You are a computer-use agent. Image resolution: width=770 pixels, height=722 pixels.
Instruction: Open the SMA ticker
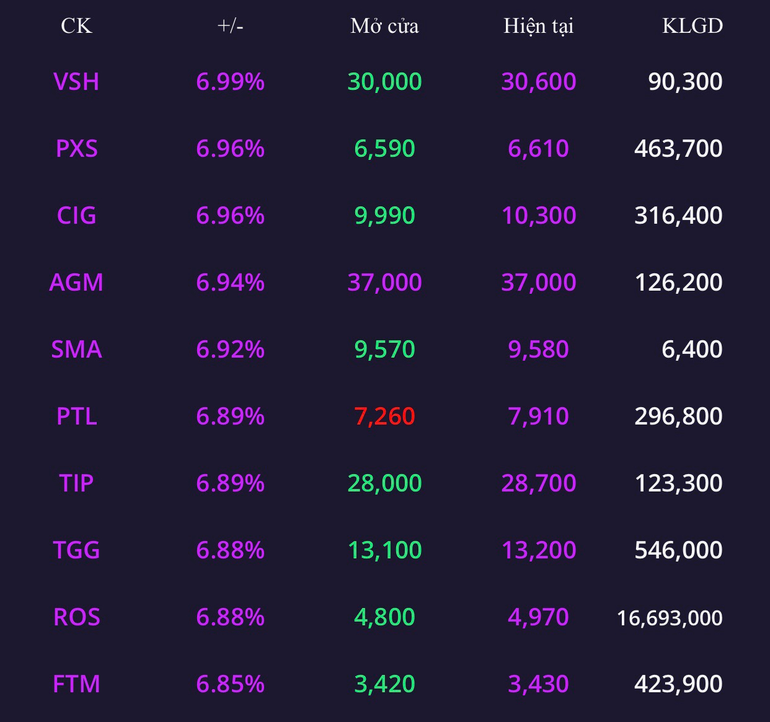76,349
